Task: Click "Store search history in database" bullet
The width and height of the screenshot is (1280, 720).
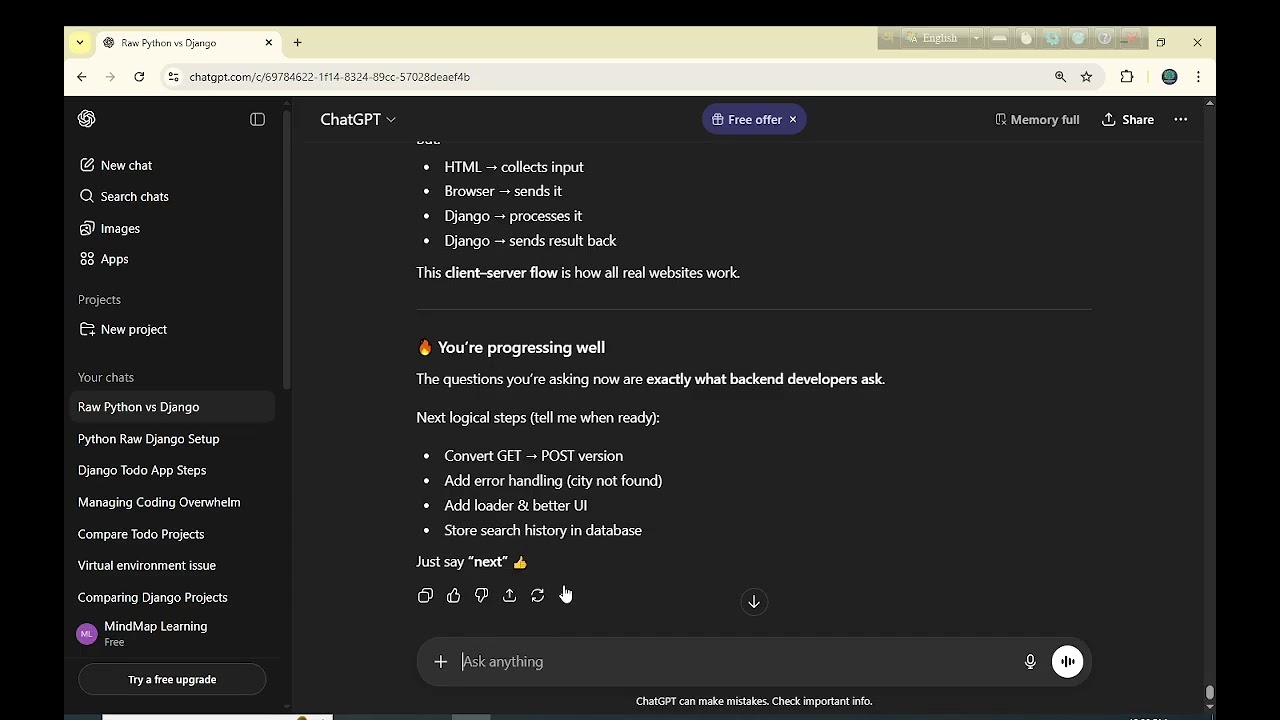Action: tap(543, 531)
